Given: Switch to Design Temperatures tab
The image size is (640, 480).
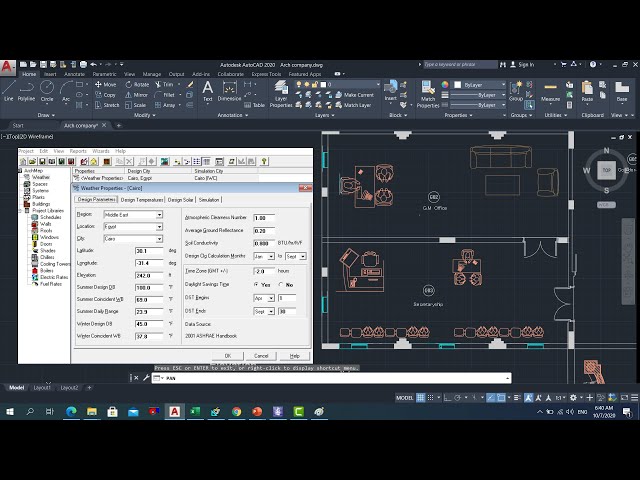Looking at the screenshot, I should click(142, 200).
